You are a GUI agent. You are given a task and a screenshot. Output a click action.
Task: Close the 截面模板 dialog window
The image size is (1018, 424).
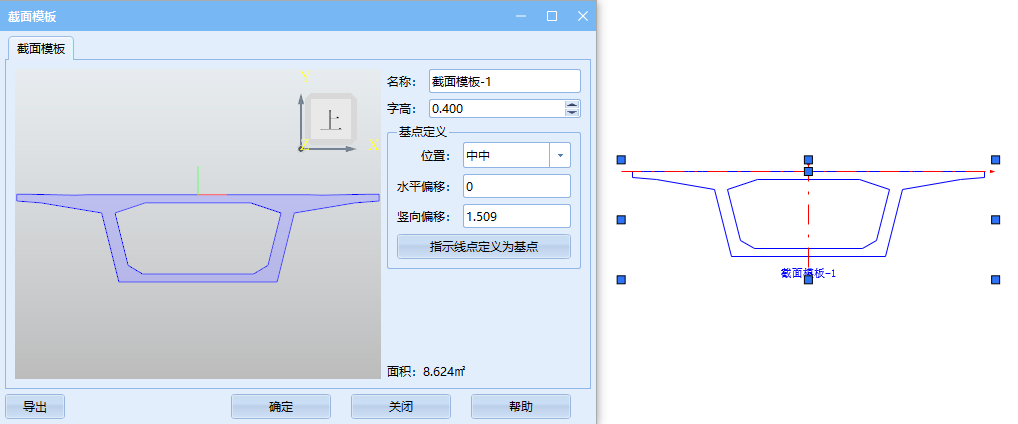pos(582,16)
